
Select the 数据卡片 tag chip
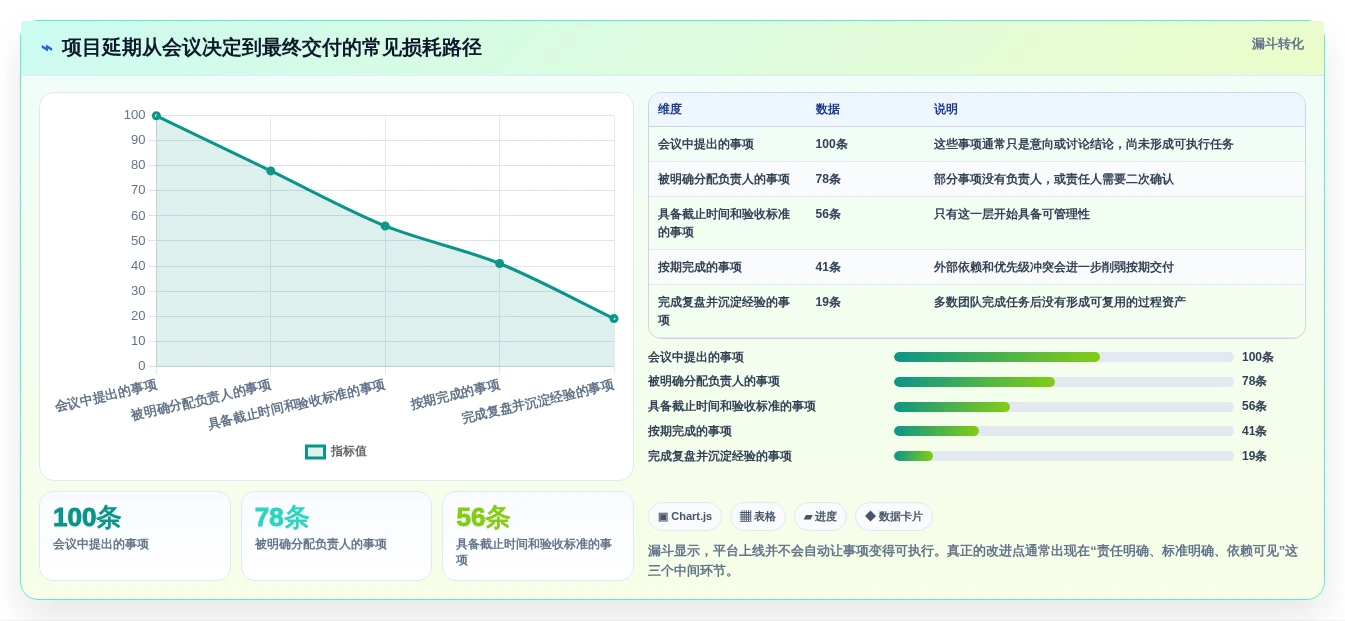(894, 517)
